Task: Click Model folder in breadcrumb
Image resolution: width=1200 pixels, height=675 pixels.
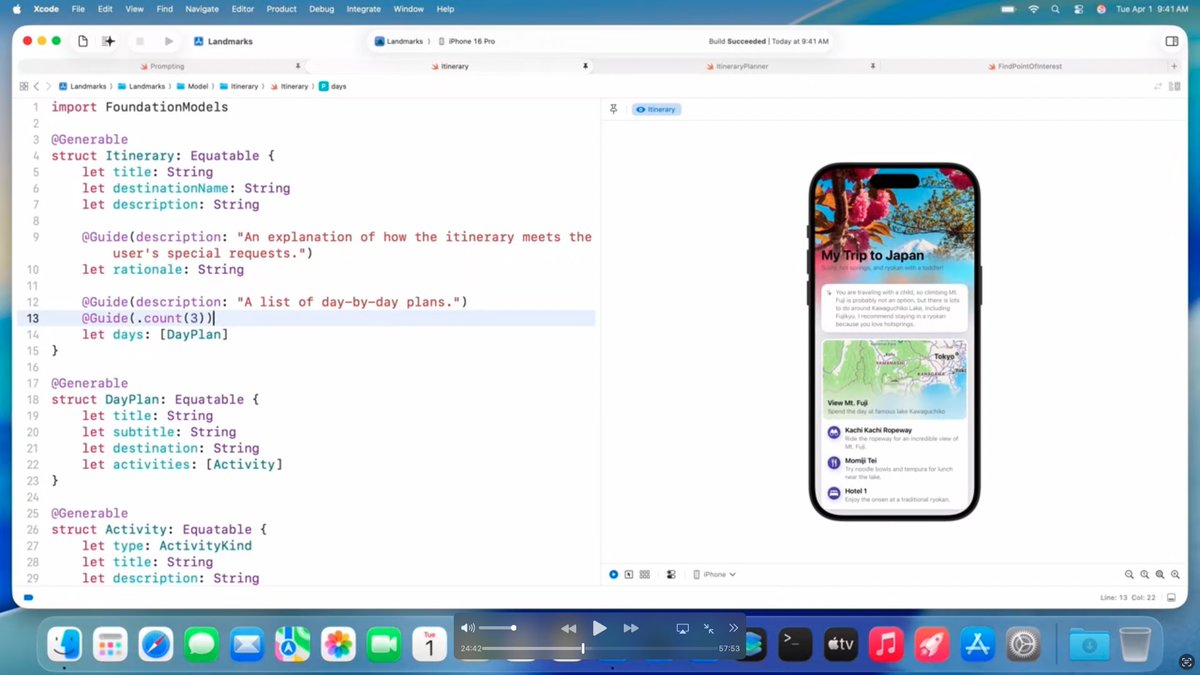Action: point(192,86)
